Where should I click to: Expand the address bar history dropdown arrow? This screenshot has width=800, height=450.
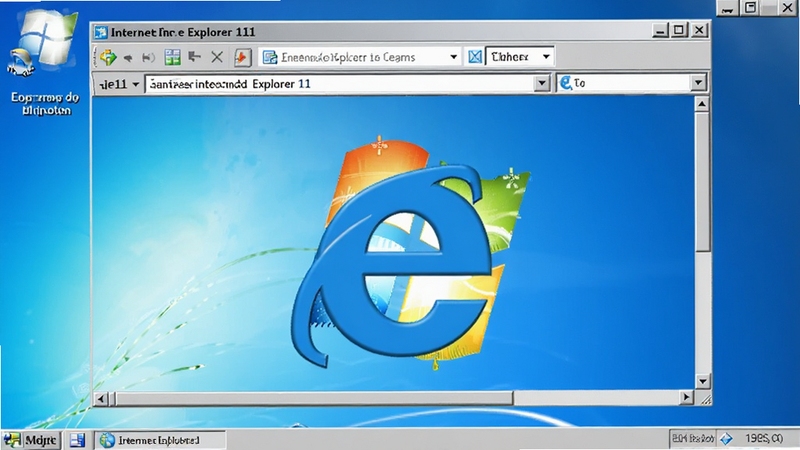(541, 83)
